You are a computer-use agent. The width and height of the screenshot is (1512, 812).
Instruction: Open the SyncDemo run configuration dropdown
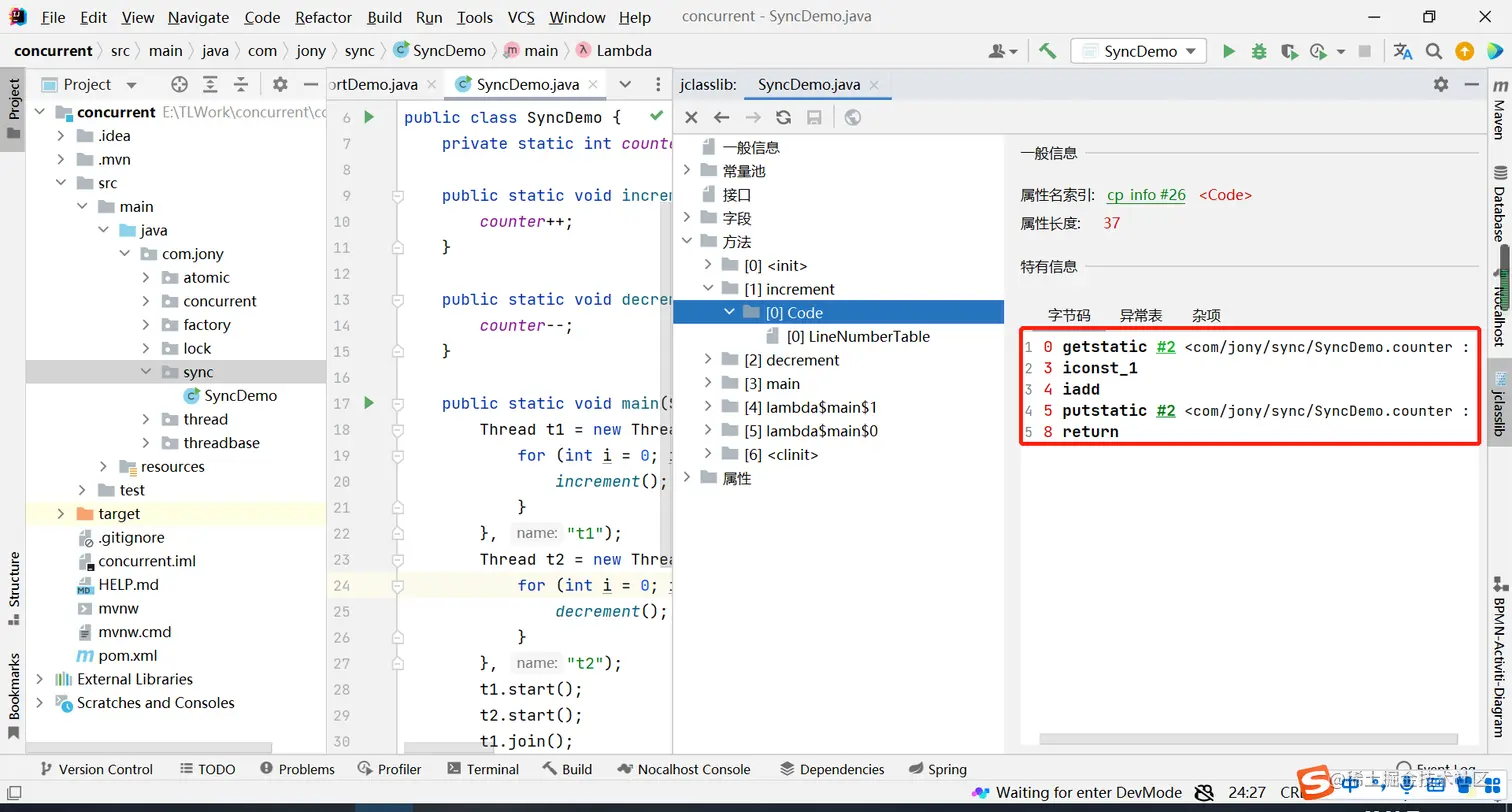coord(1138,51)
